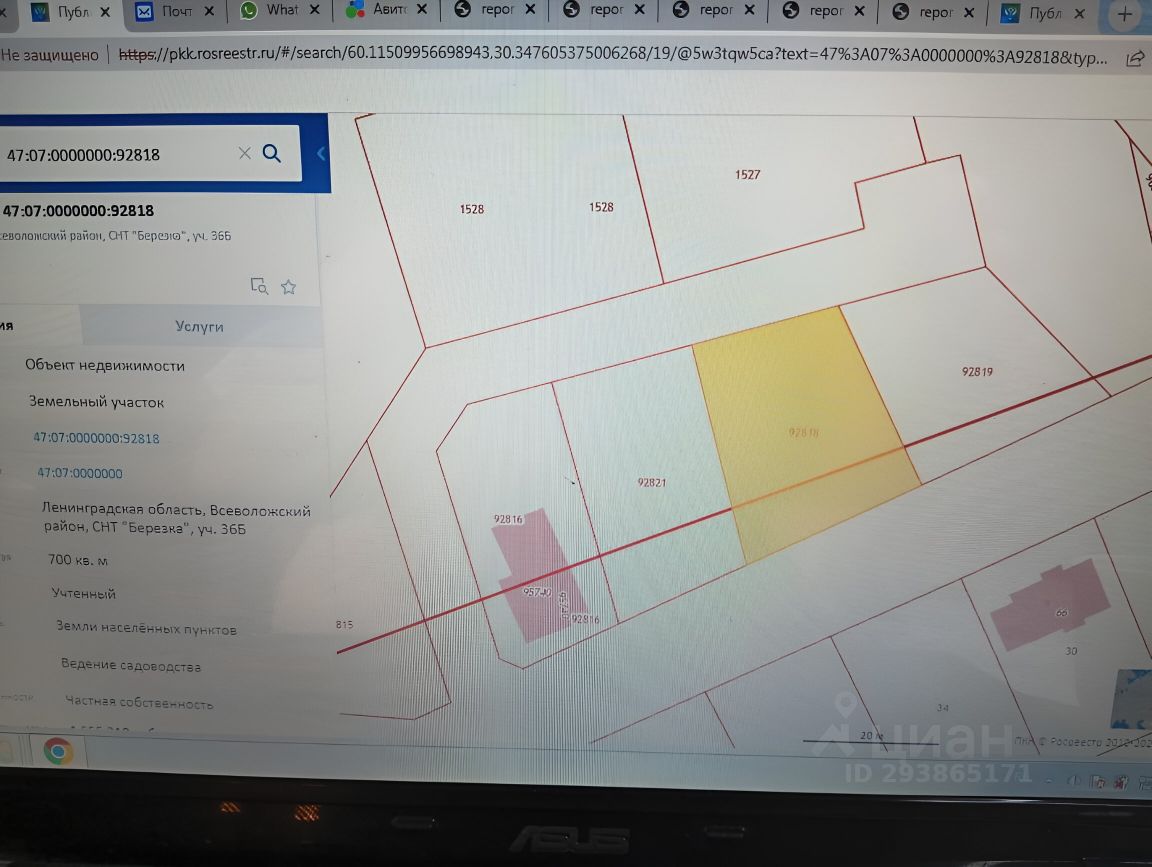Open link 47:07:0000000:92818 in details
Image resolution: width=1152 pixels, height=867 pixels.
pos(96,439)
